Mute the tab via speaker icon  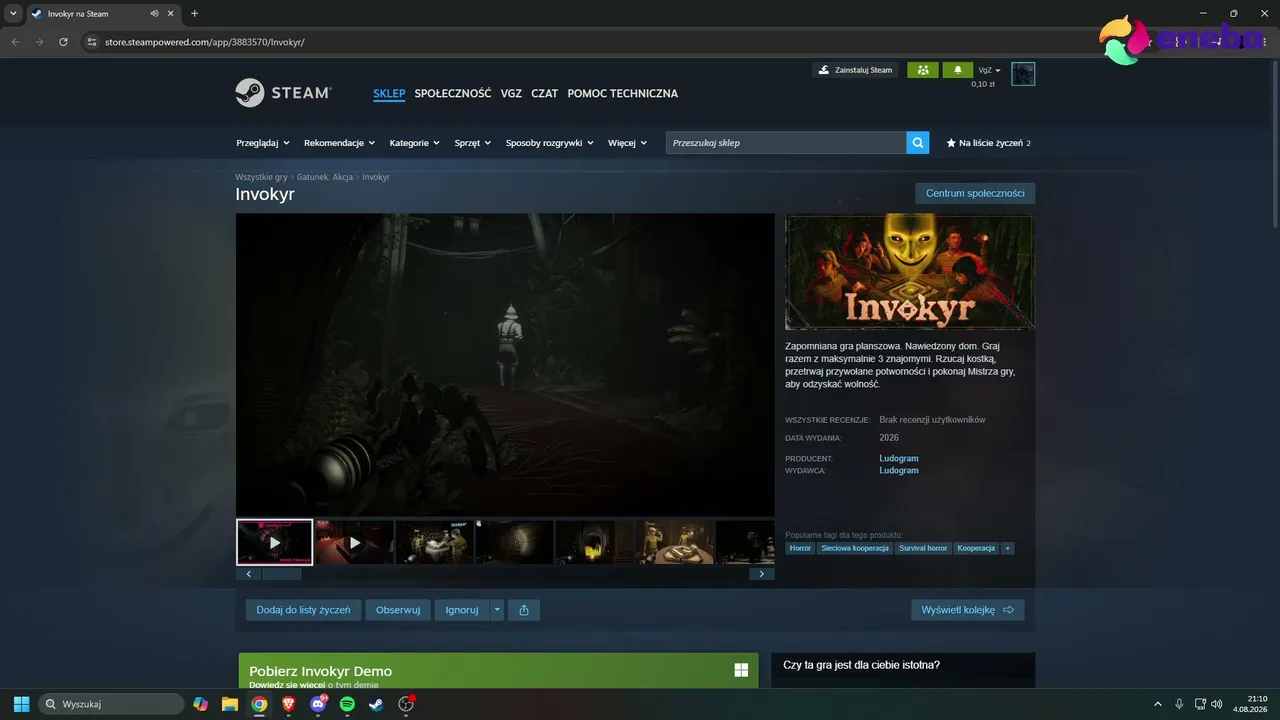pos(154,13)
